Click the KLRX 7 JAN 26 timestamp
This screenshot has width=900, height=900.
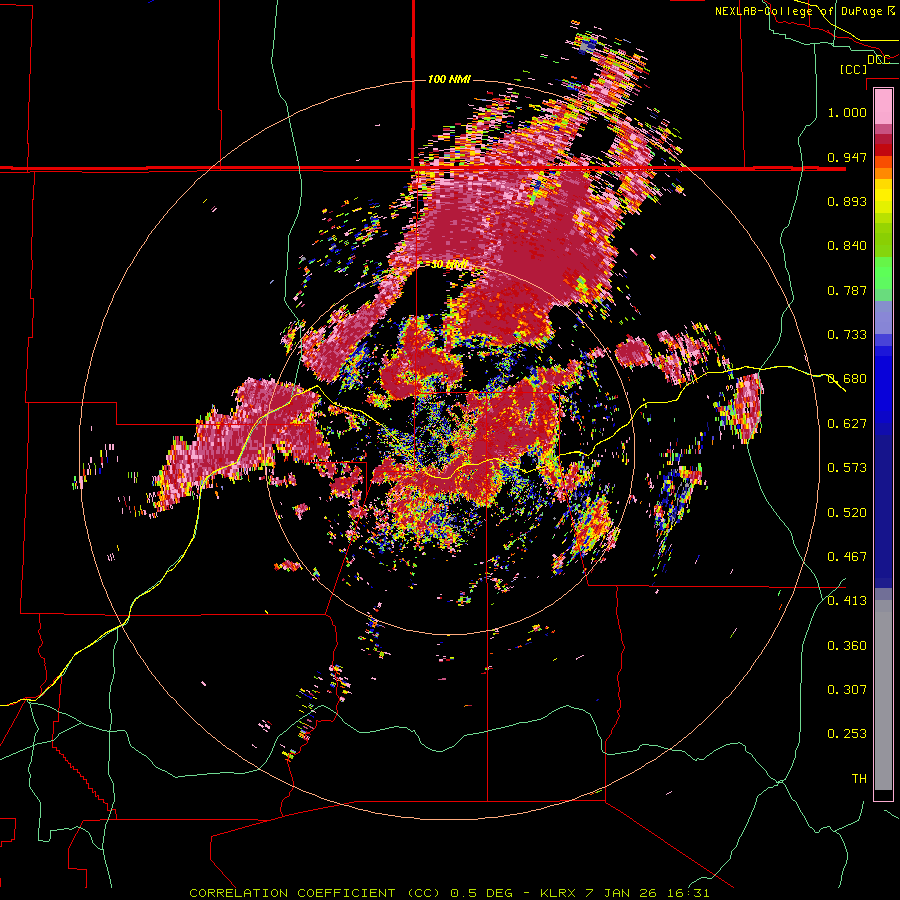coord(624,893)
